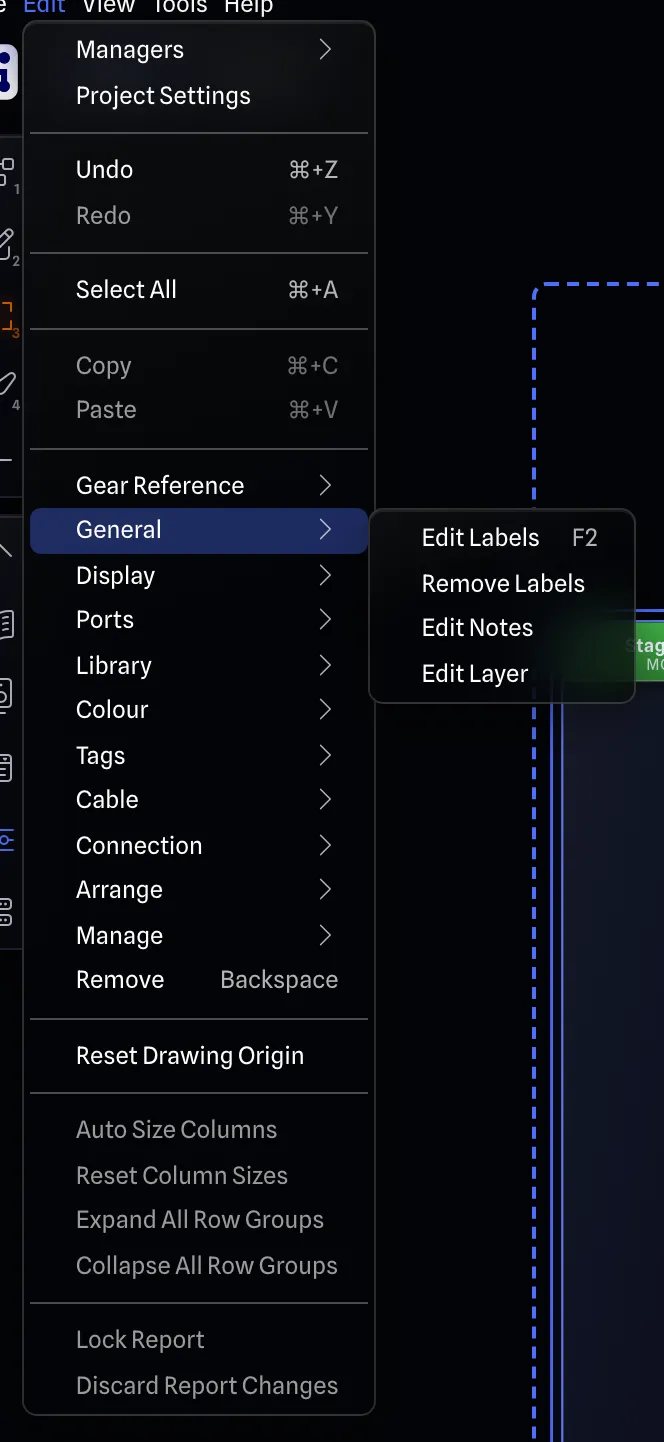Click the Paste menu entry
The image size is (664, 1442).
(x=199, y=410)
